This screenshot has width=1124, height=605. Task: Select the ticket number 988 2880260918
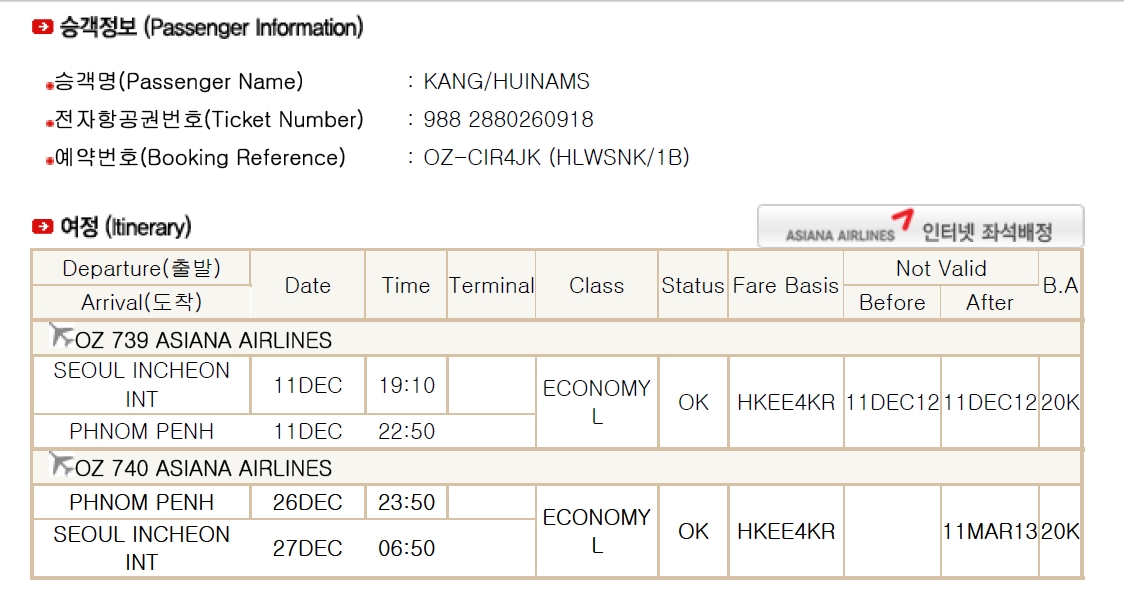point(508,120)
